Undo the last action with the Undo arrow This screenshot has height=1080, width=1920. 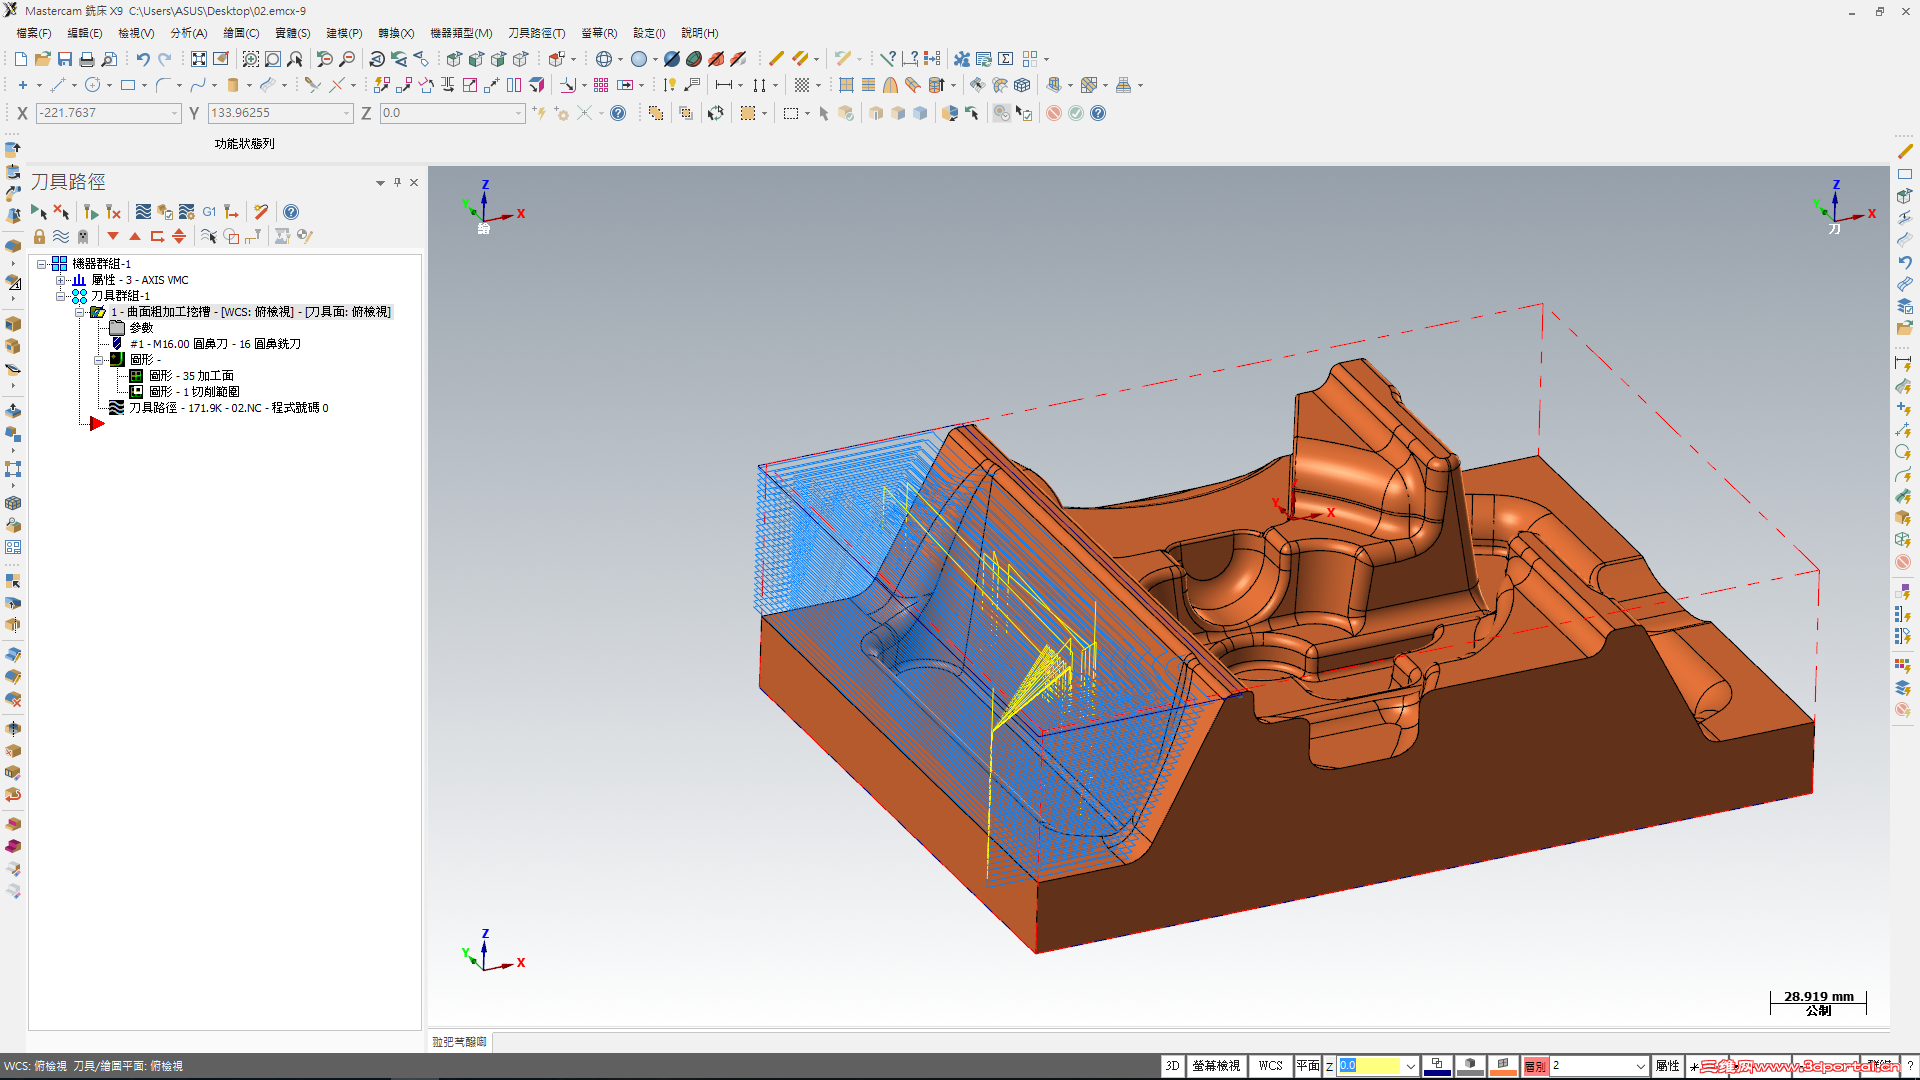pyautogui.click(x=143, y=59)
